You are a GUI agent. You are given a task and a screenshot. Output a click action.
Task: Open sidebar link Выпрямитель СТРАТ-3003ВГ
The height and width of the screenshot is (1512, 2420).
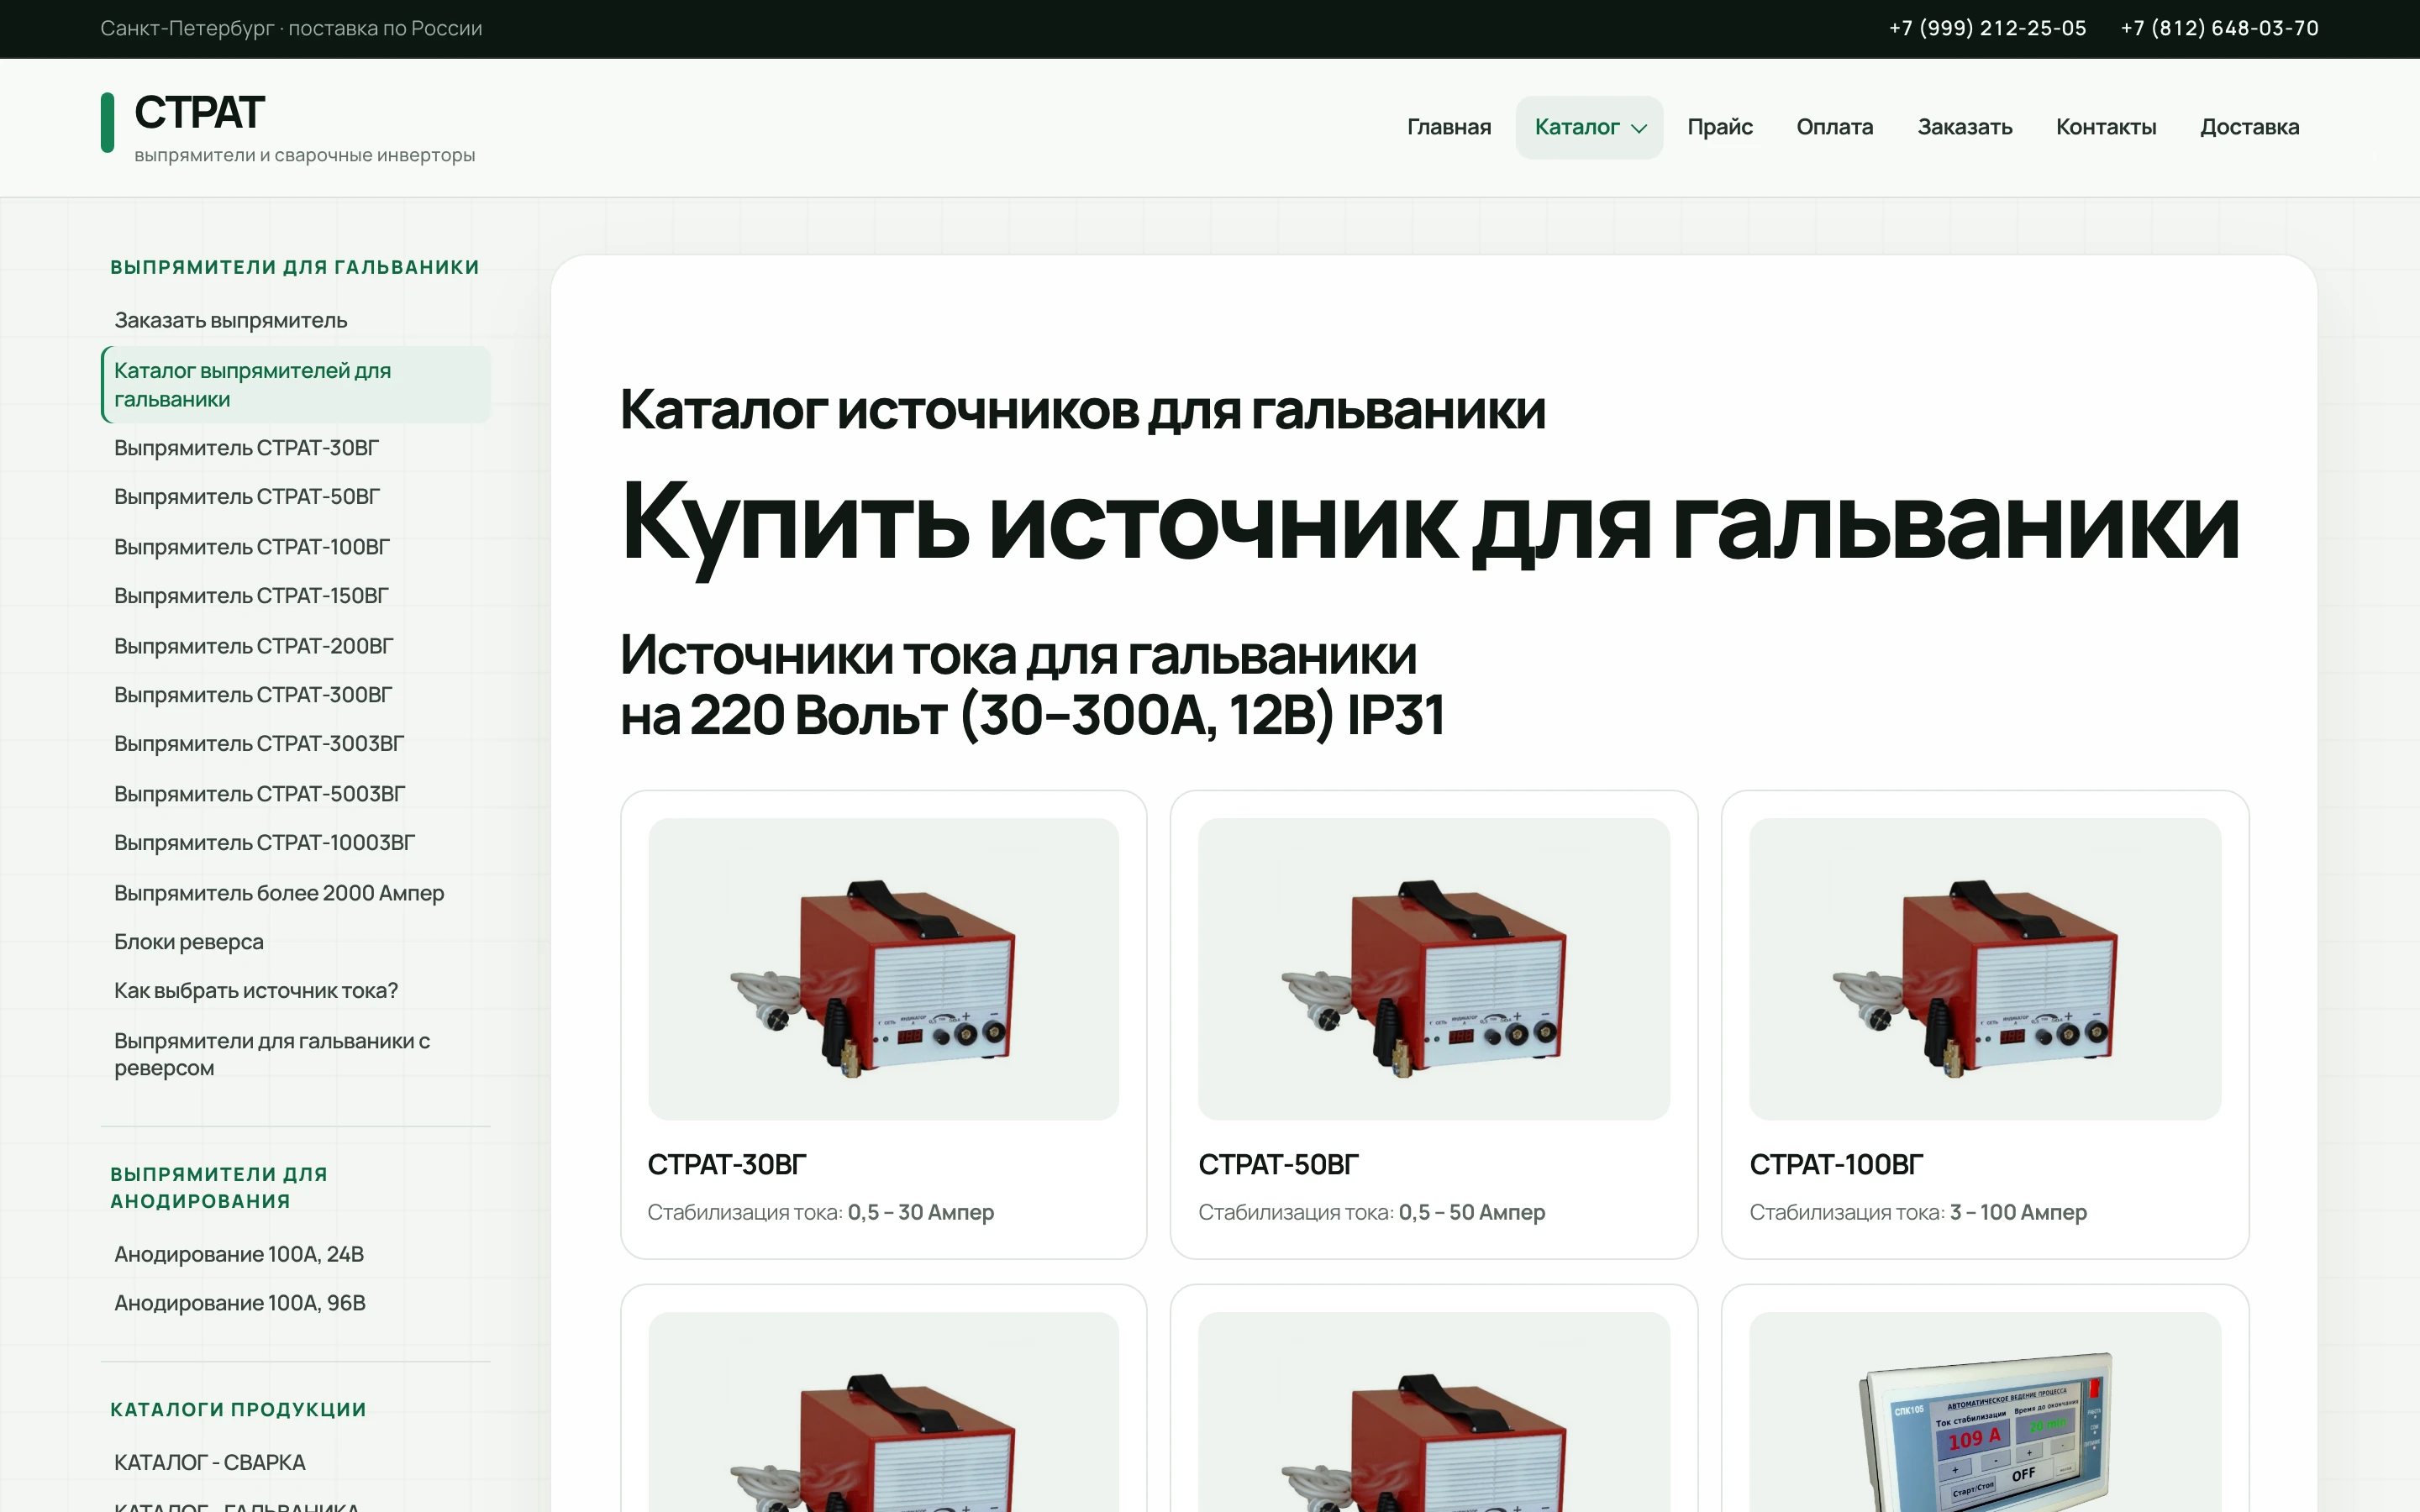tap(296, 744)
